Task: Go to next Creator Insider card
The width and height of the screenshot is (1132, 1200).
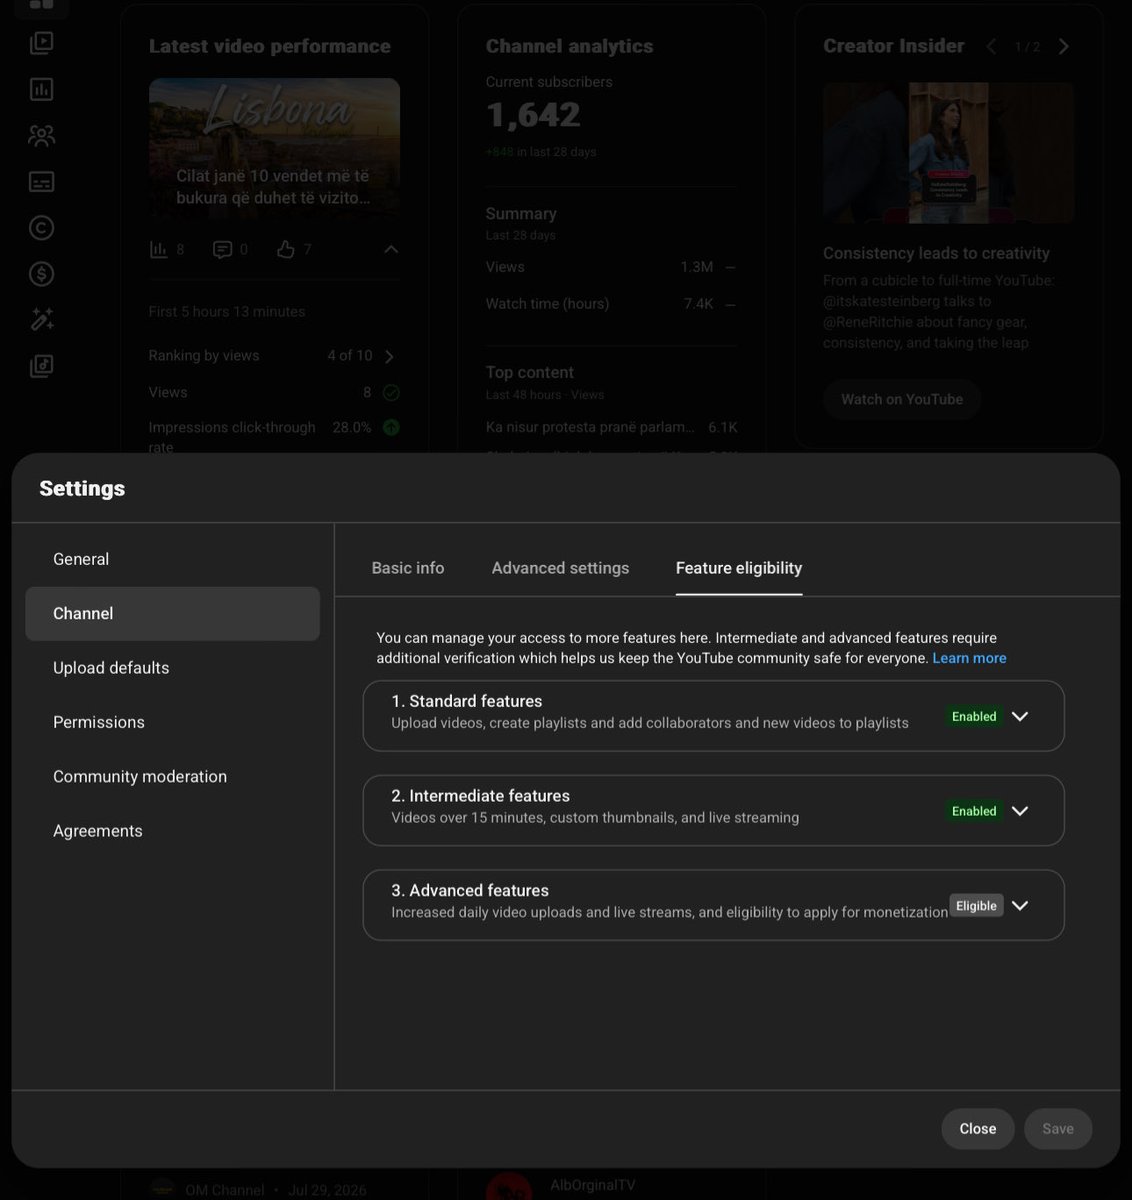Action: pyautogui.click(x=1064, y=46)
